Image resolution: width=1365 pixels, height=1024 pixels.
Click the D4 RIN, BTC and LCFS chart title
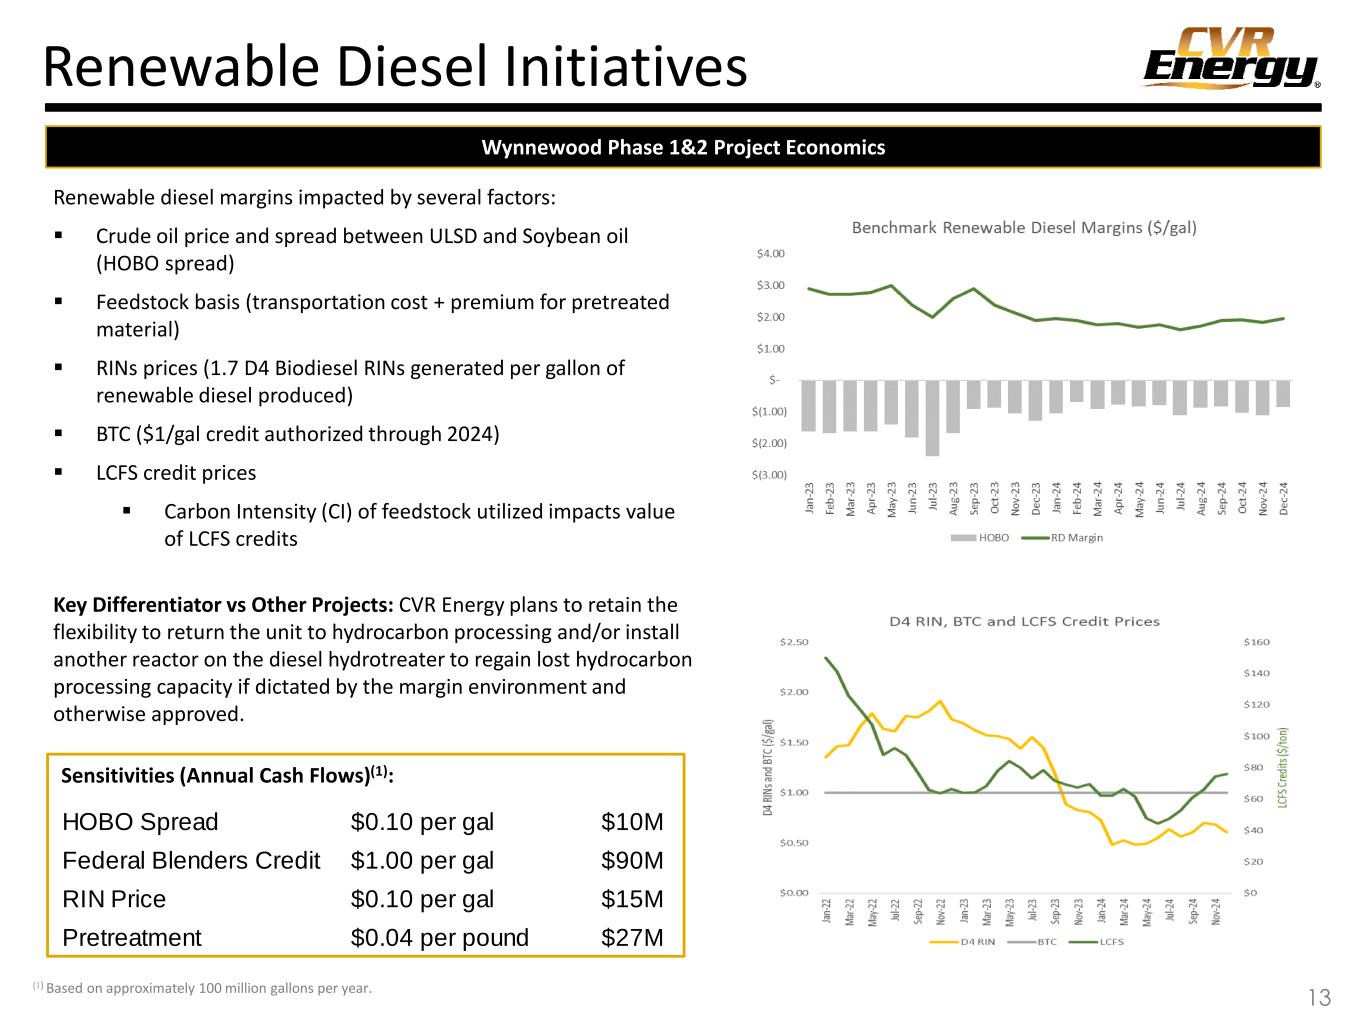pyautogui.click(x=1024, y=621)
